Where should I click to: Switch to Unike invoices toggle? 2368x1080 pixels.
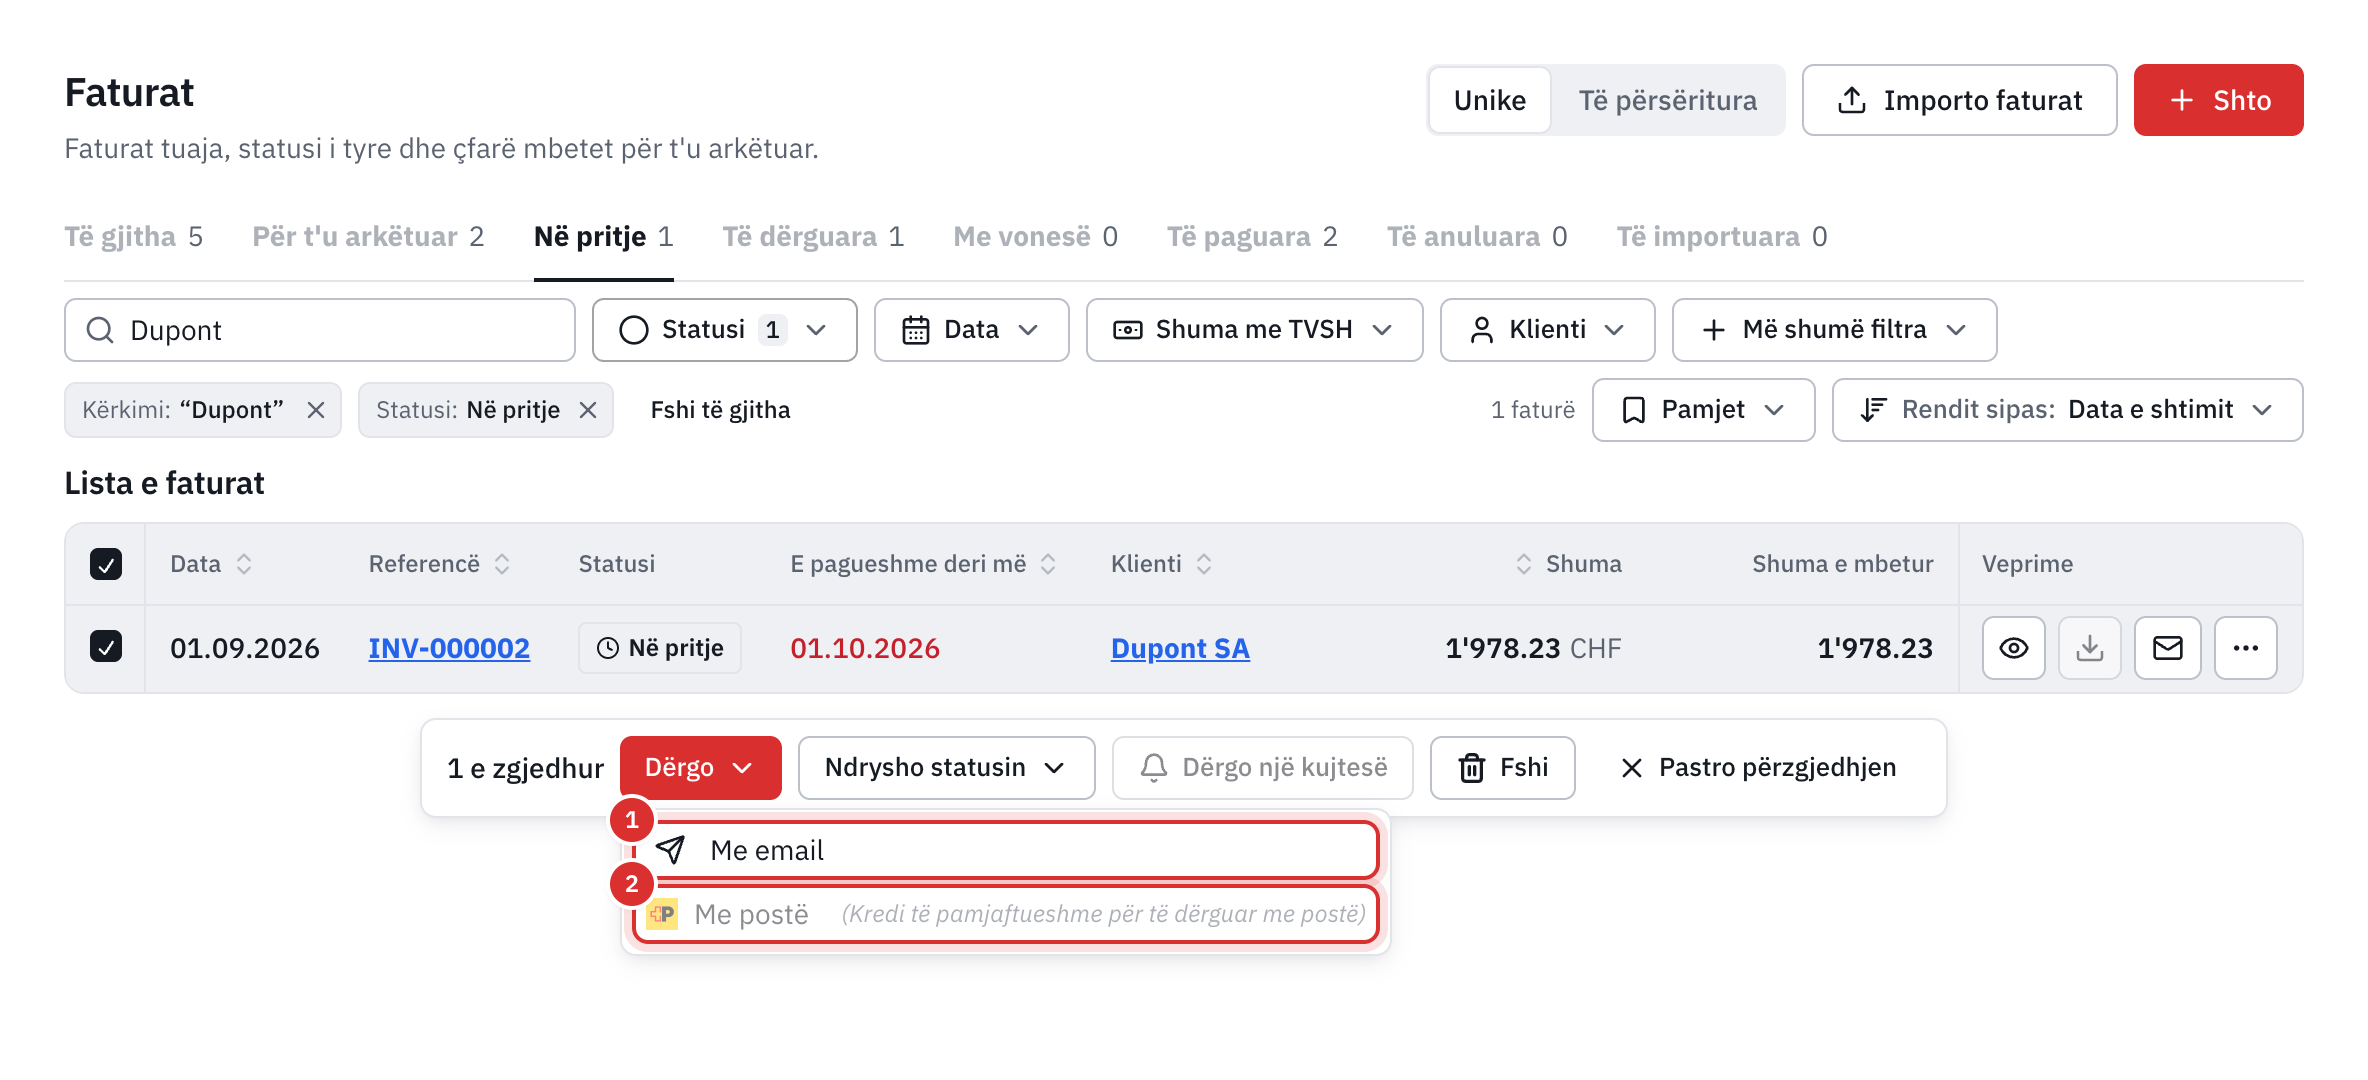pyautogui.click(x=1489, y=100)
